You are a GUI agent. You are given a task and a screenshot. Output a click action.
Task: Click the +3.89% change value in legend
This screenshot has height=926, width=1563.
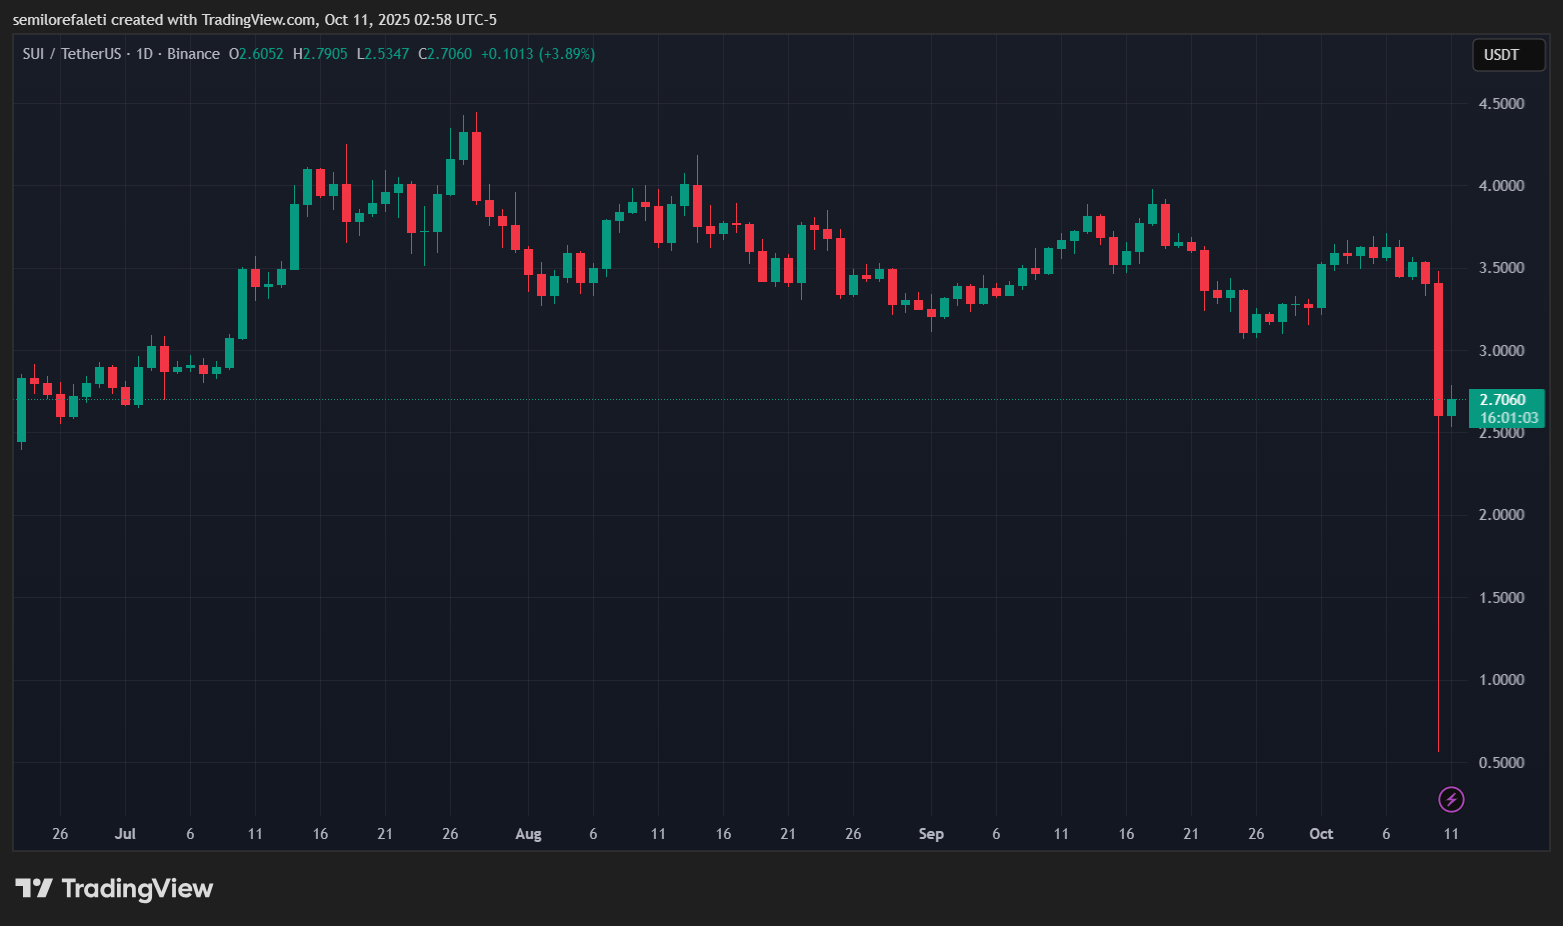click(x=567, y=54)
